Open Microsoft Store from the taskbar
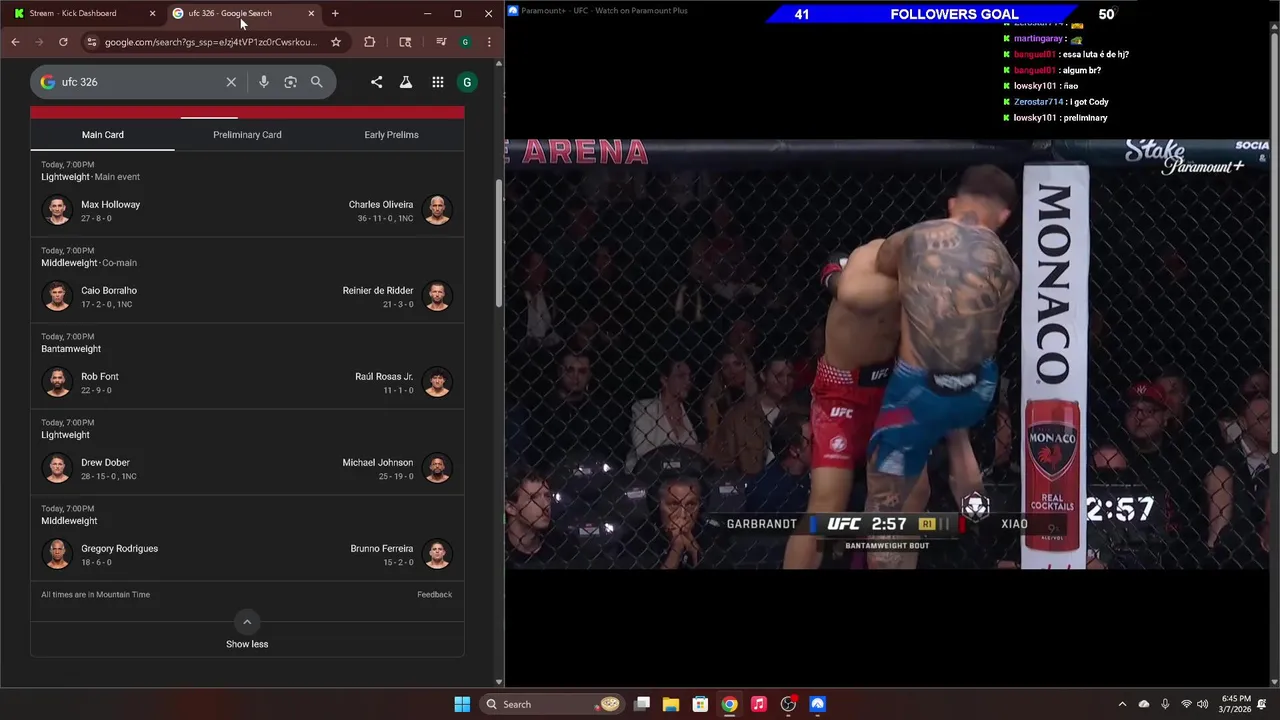The image size is (1280, 720). (700, 704)
